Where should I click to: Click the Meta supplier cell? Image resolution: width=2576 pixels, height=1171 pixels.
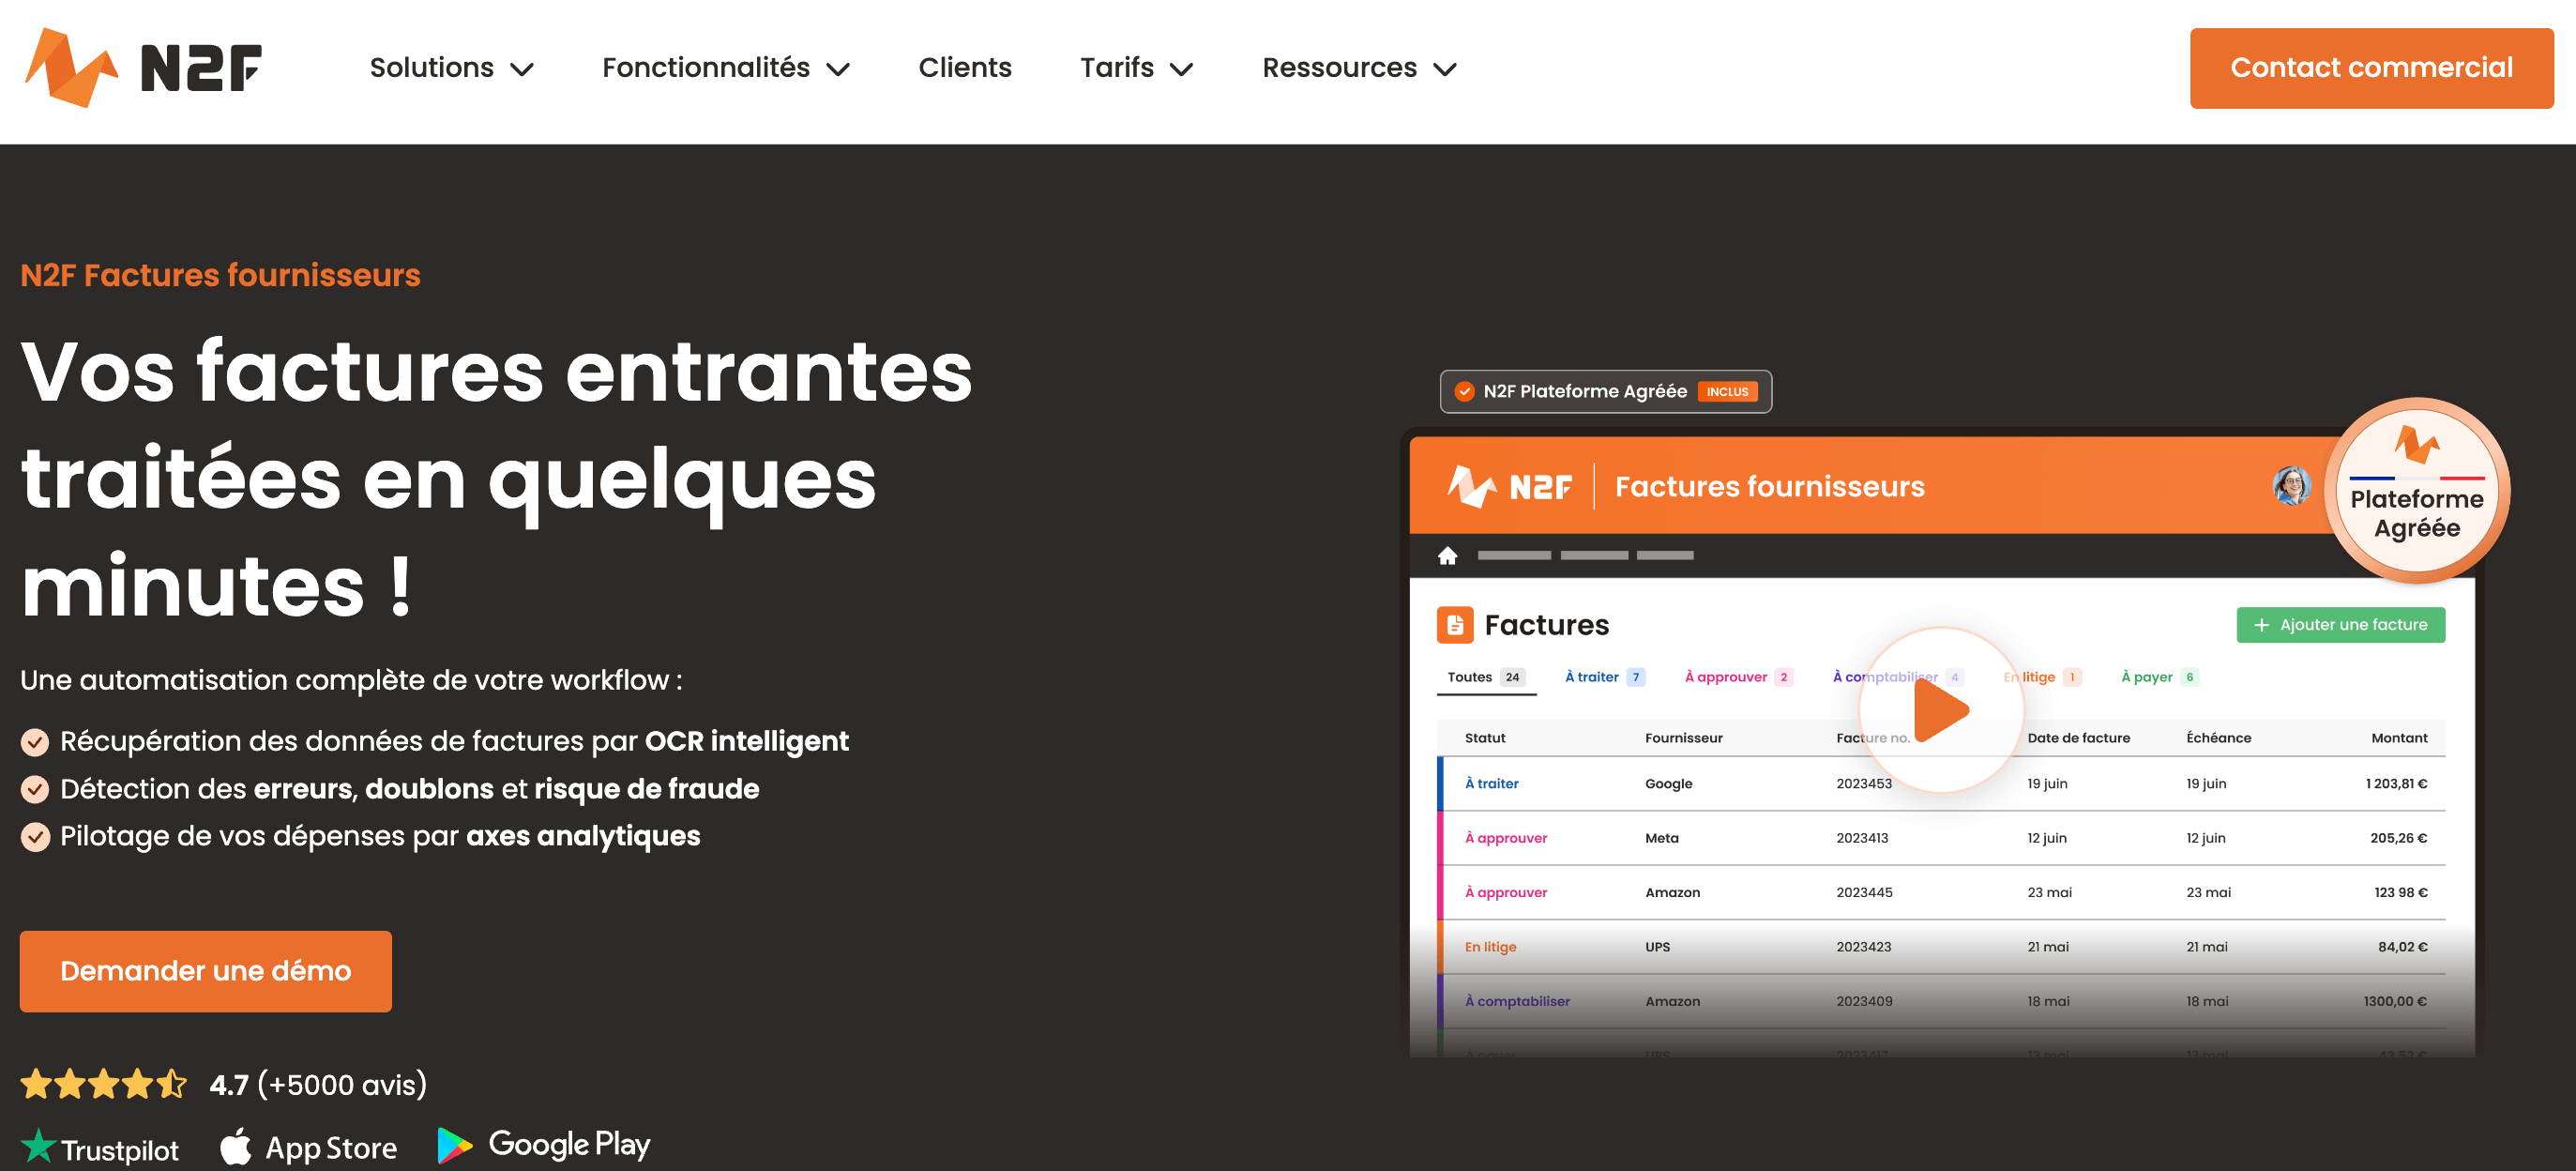coord(1661,838)
